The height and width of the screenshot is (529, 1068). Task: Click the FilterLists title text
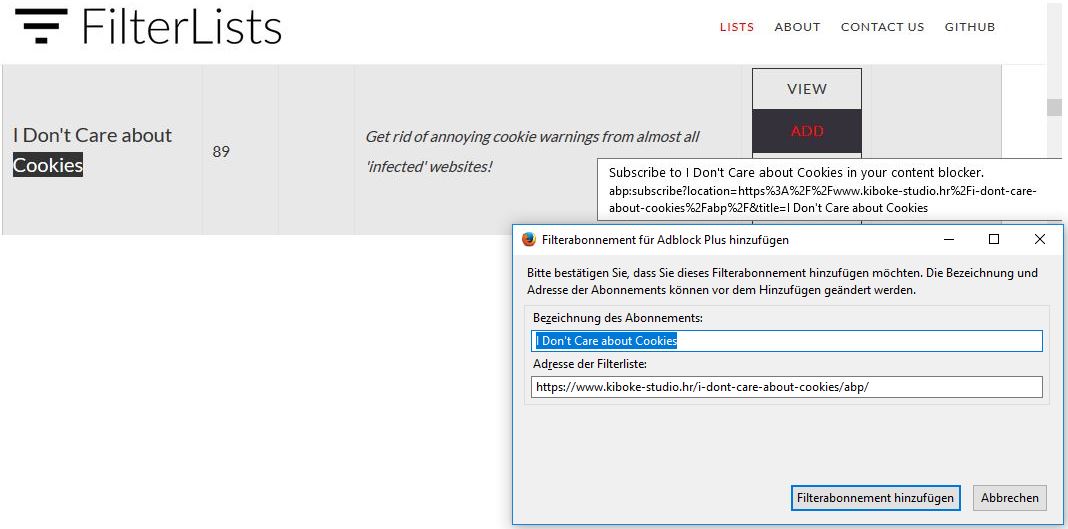182,27
